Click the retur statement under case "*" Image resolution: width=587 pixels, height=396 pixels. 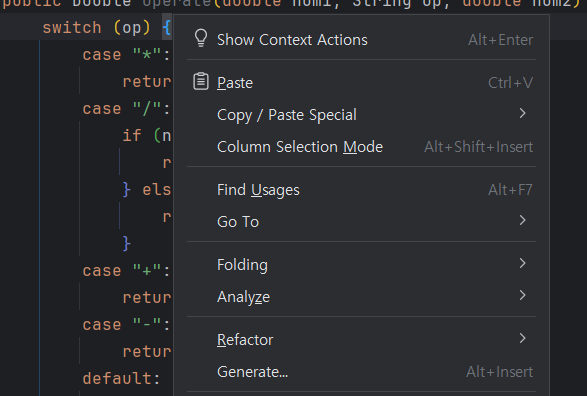tap(147, 82)
